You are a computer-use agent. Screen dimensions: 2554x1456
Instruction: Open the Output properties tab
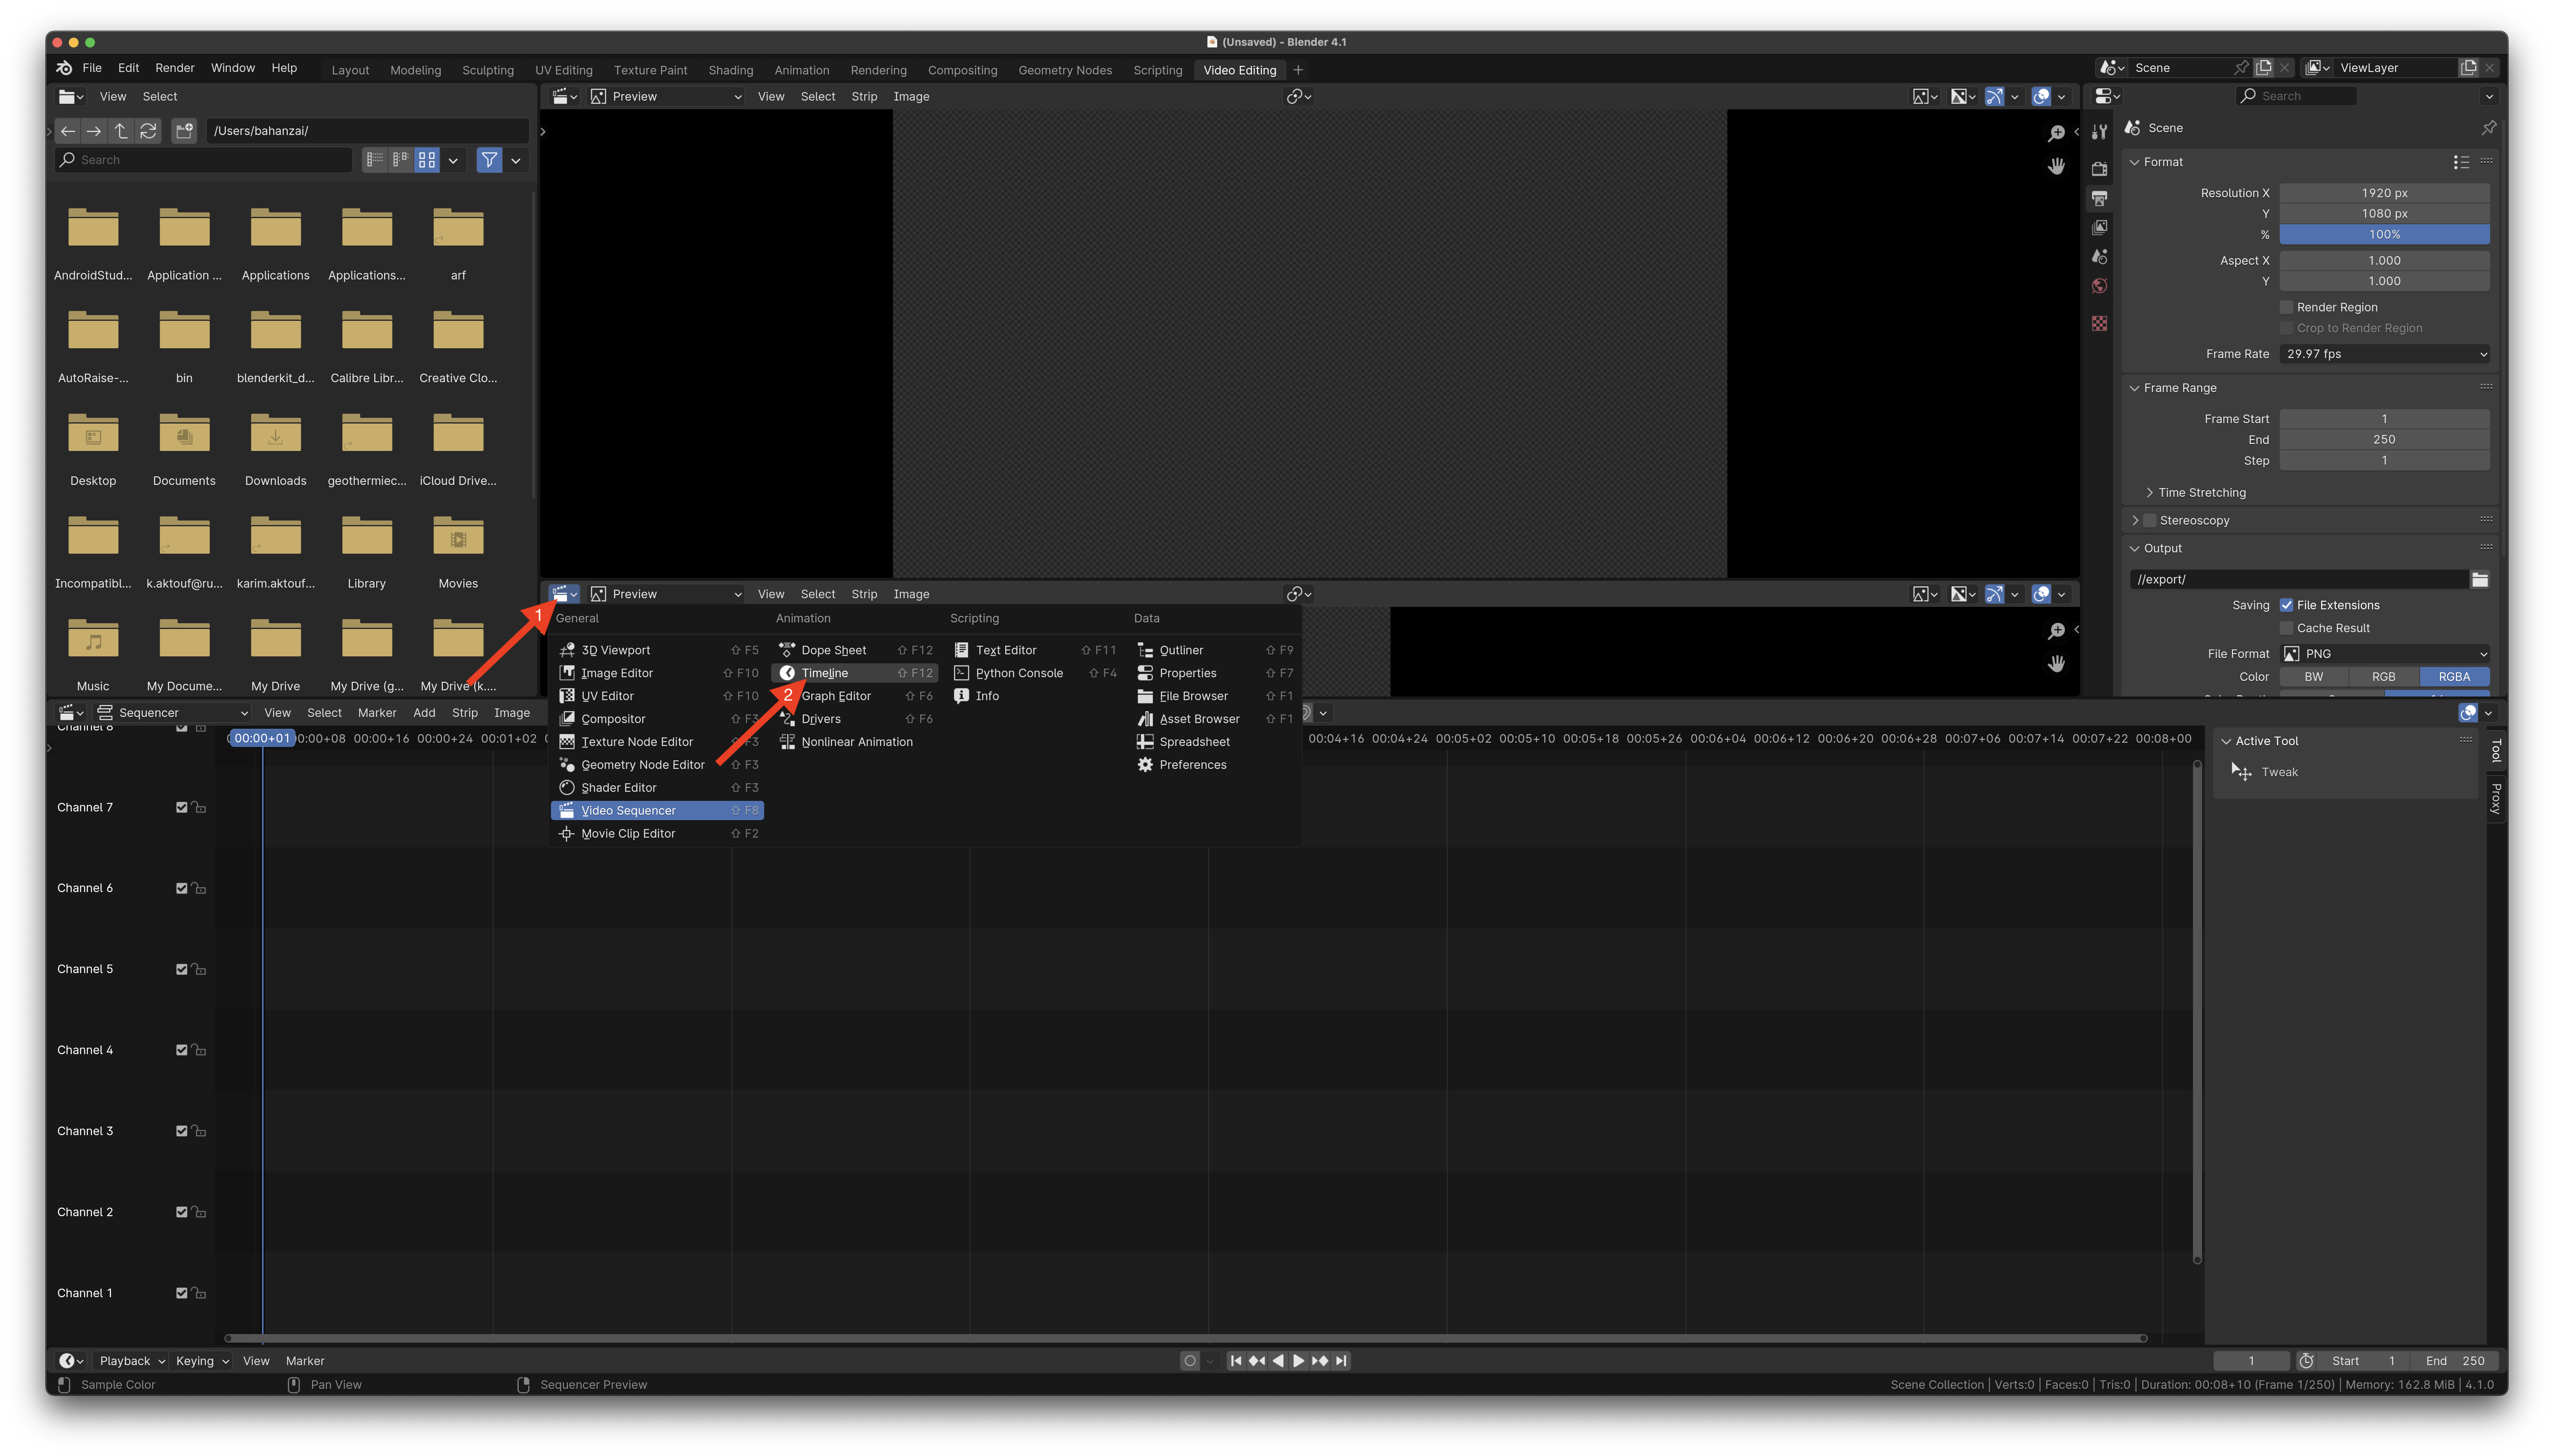pyautogui.click(x=2099, y=198)
